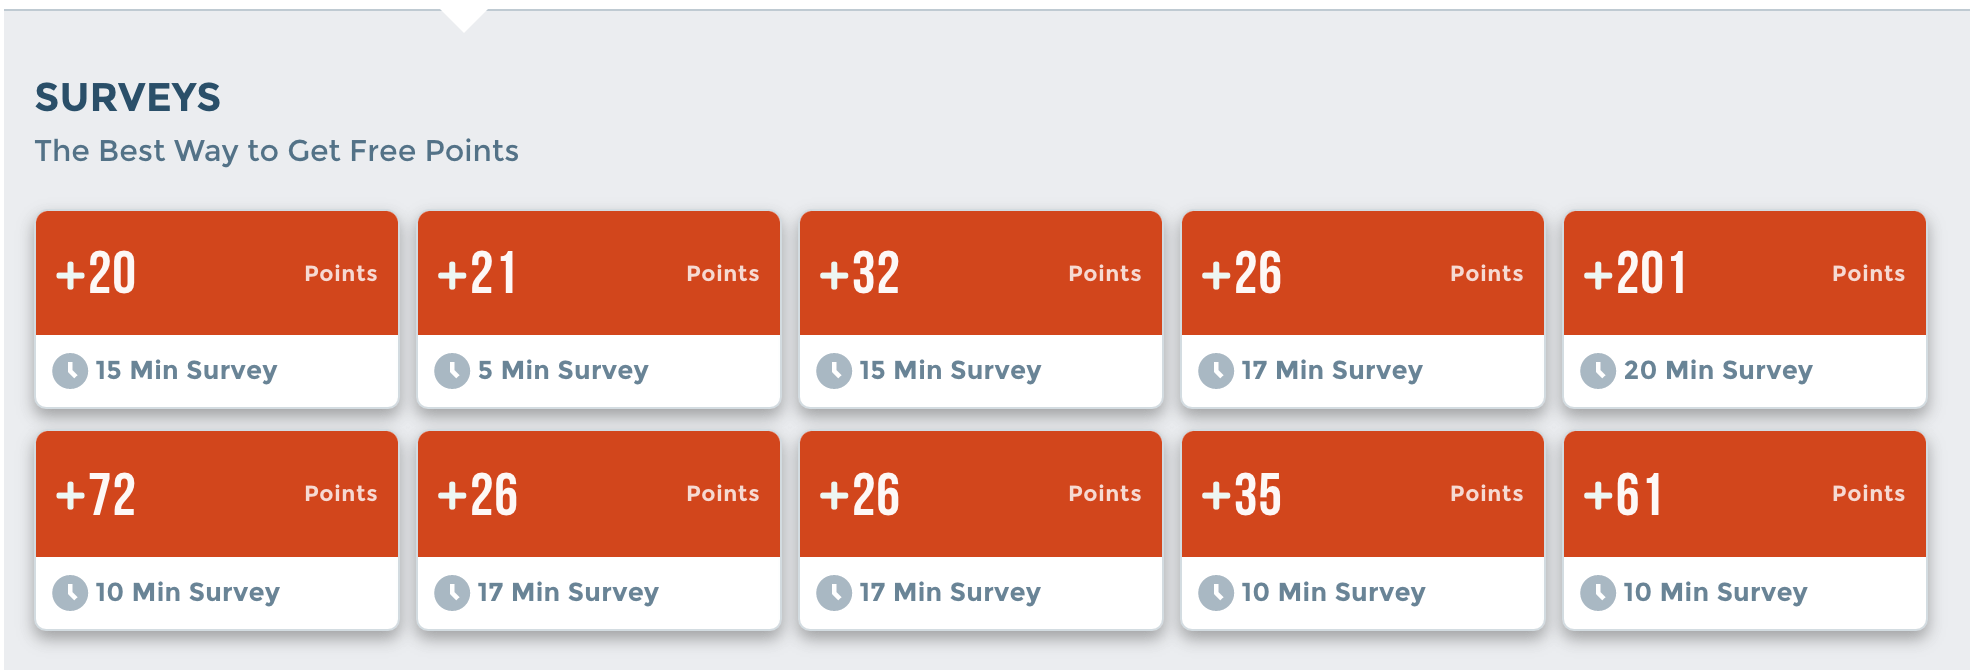
Task: Open the +20 points survey card
Action: [x=217, y=309]
